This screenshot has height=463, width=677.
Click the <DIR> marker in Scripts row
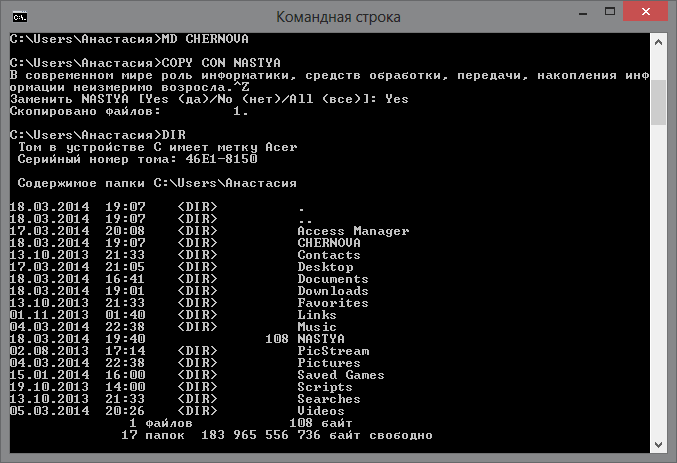pyautogui.click(x=197, y=387)
